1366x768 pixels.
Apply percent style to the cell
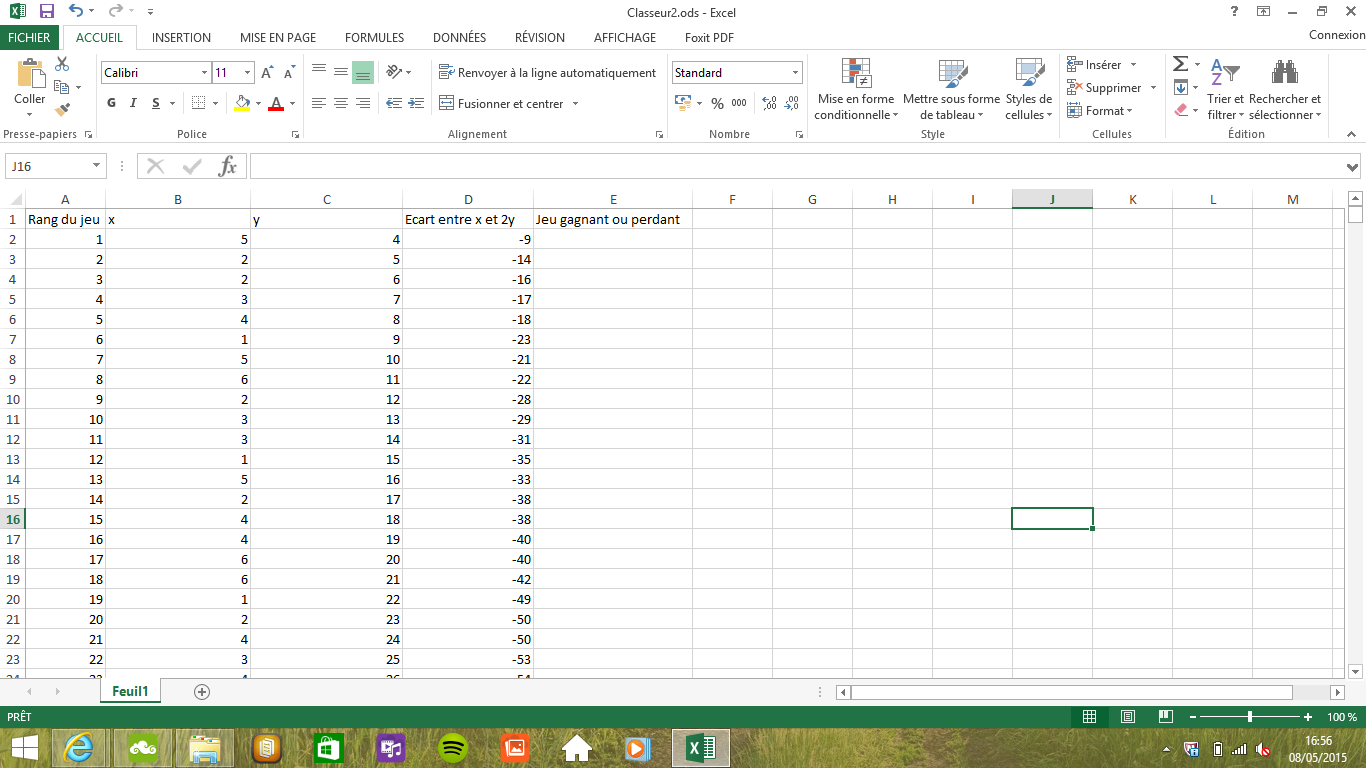717,103
